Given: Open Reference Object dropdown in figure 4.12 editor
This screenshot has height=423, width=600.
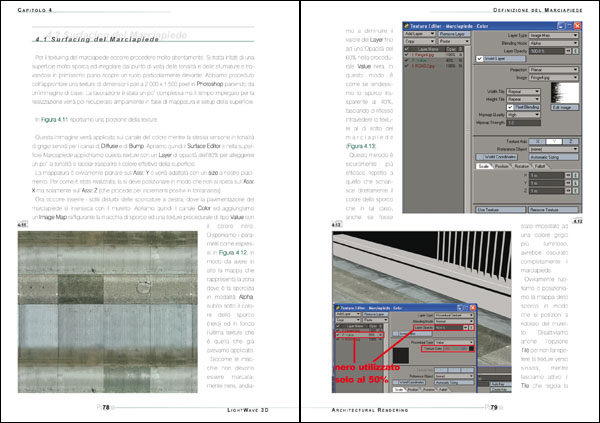Looking at the screenshot, I should tap(553, 149).
